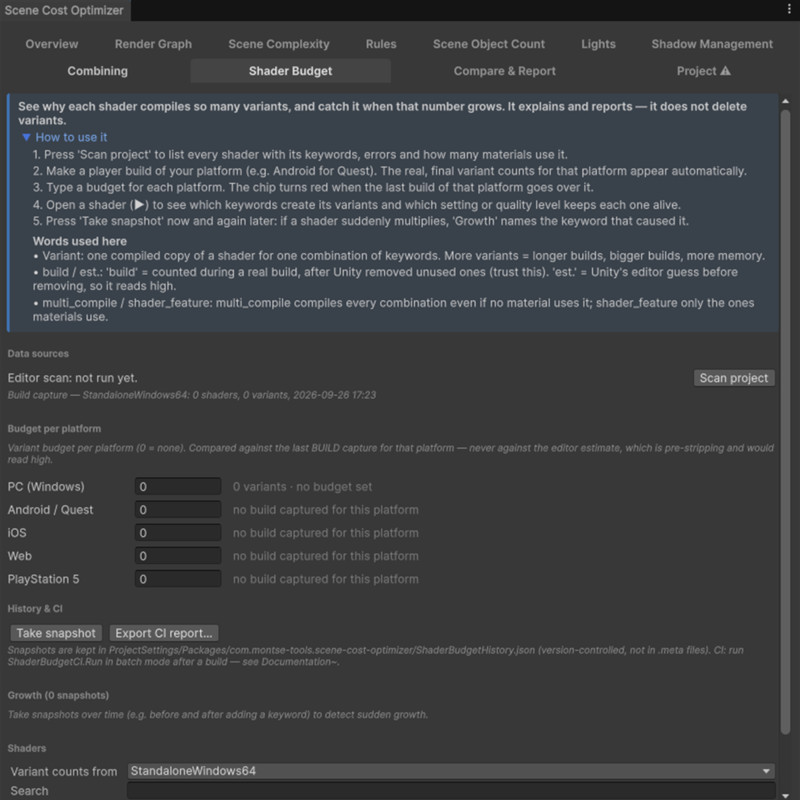Click the Take snapshot button
This screenshot has height=800, width=800.
(x=56, y=633)
